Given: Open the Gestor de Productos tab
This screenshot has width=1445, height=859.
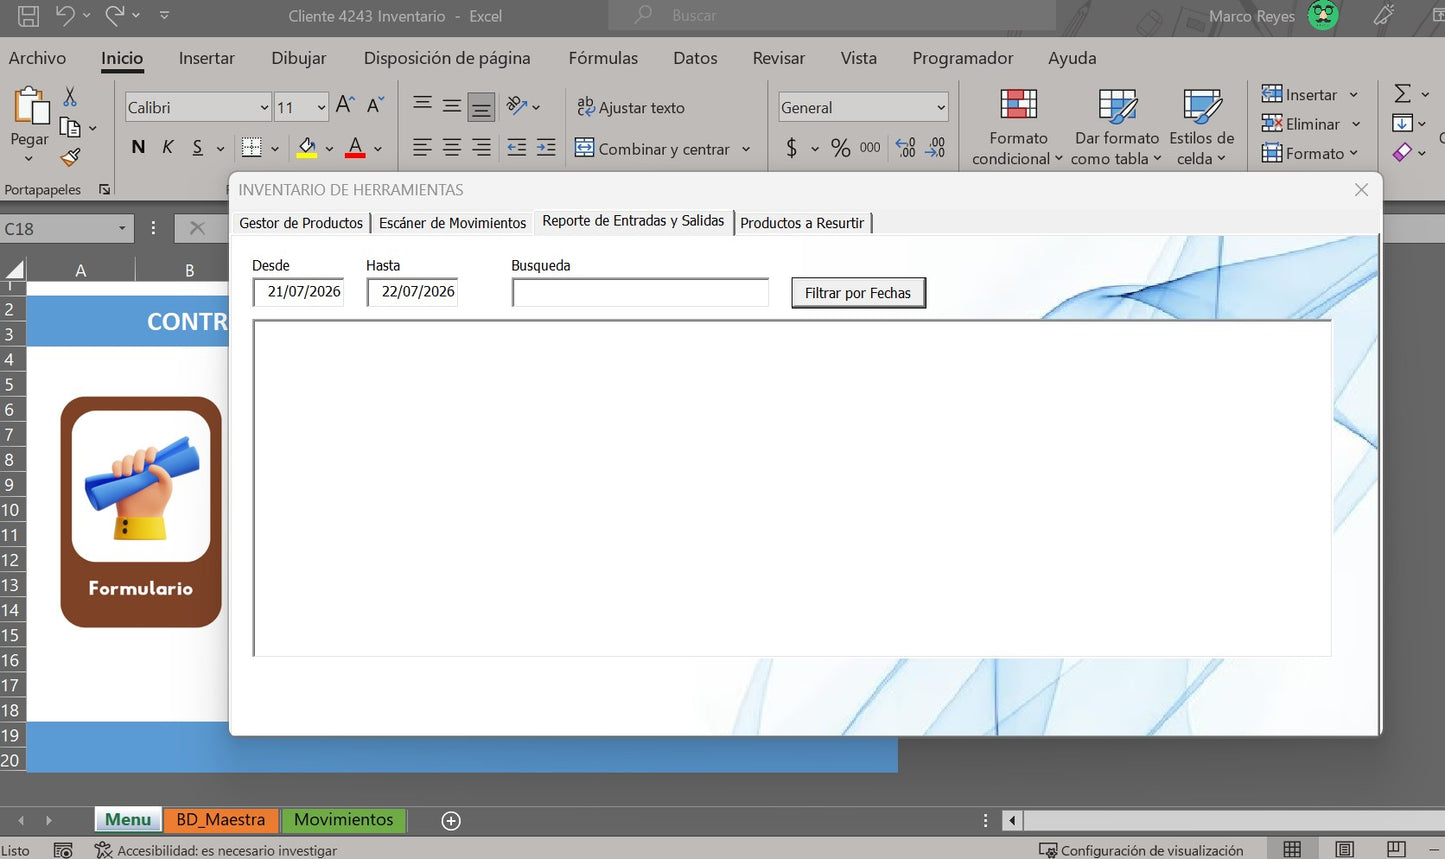Looking at the screenshot, I should (301, 223).
